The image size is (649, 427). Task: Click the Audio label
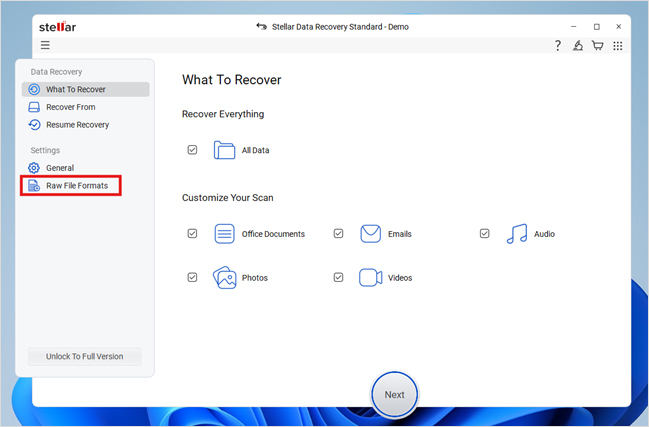[544, 234]
